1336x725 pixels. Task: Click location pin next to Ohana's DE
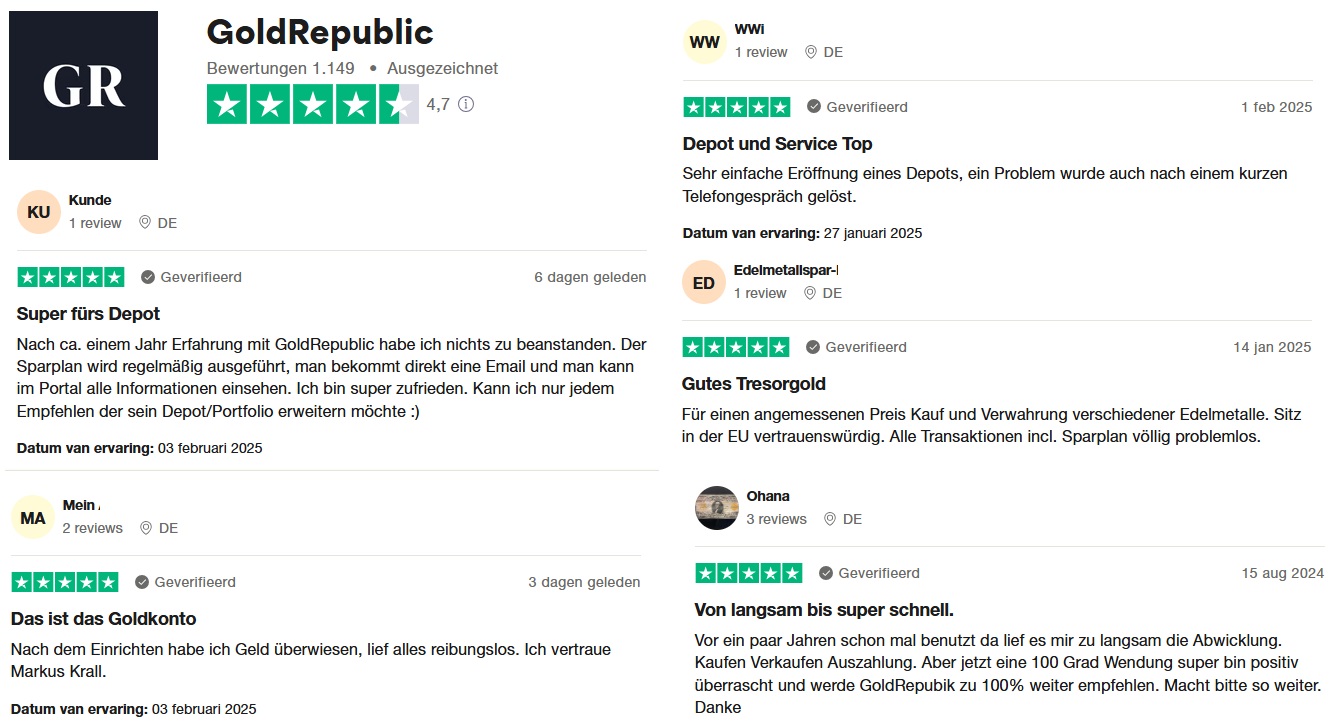pyautogui.click(x=829, y=519)
